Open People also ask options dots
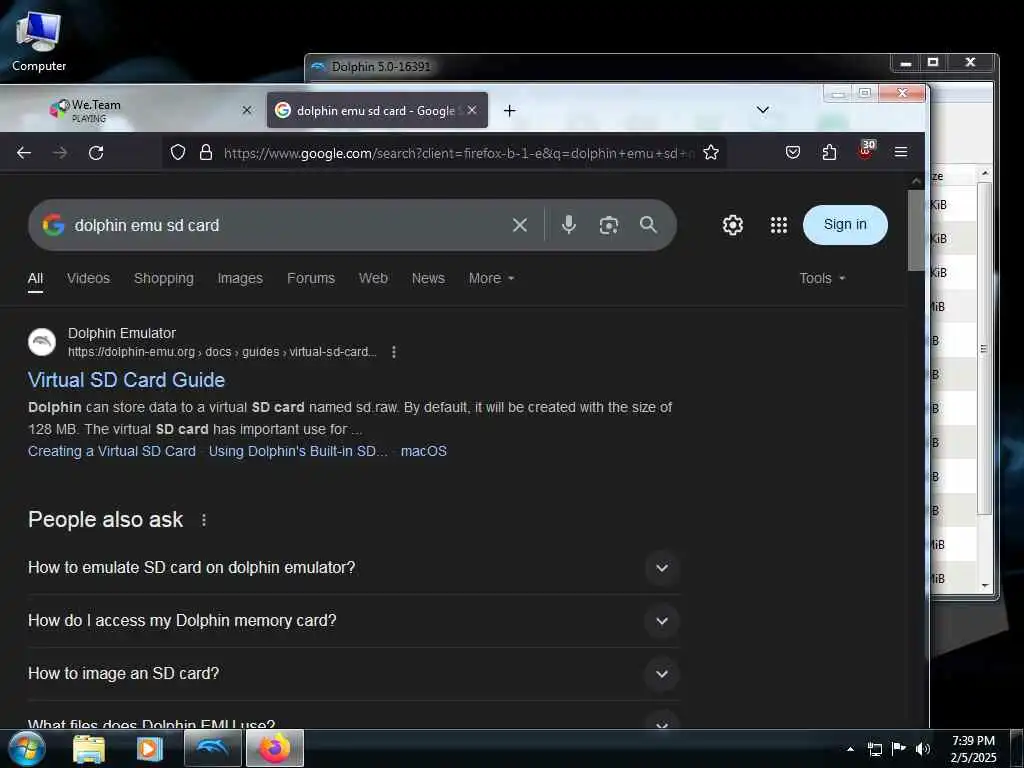This screenshot has width=1024, height=768. click(x=204, y=520)
